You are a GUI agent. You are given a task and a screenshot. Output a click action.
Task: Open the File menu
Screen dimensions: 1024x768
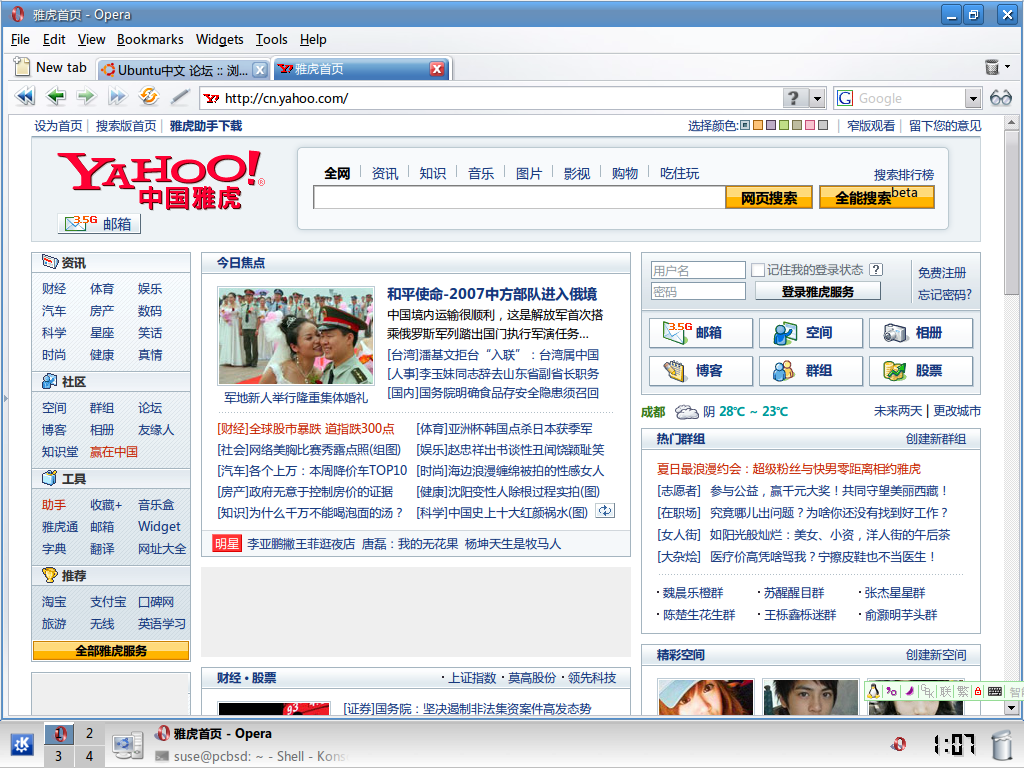pyautogui.click(x=20, y=39)
